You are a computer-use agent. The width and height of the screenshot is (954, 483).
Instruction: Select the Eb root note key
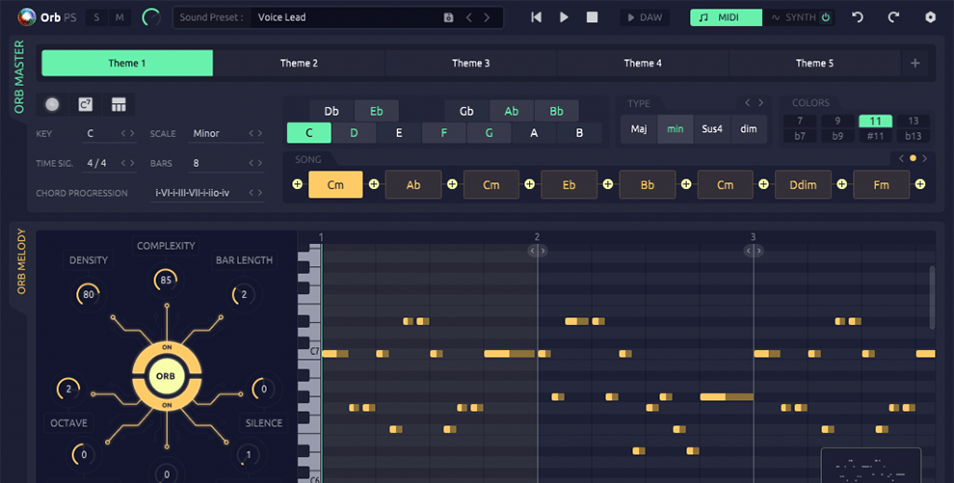377,111
